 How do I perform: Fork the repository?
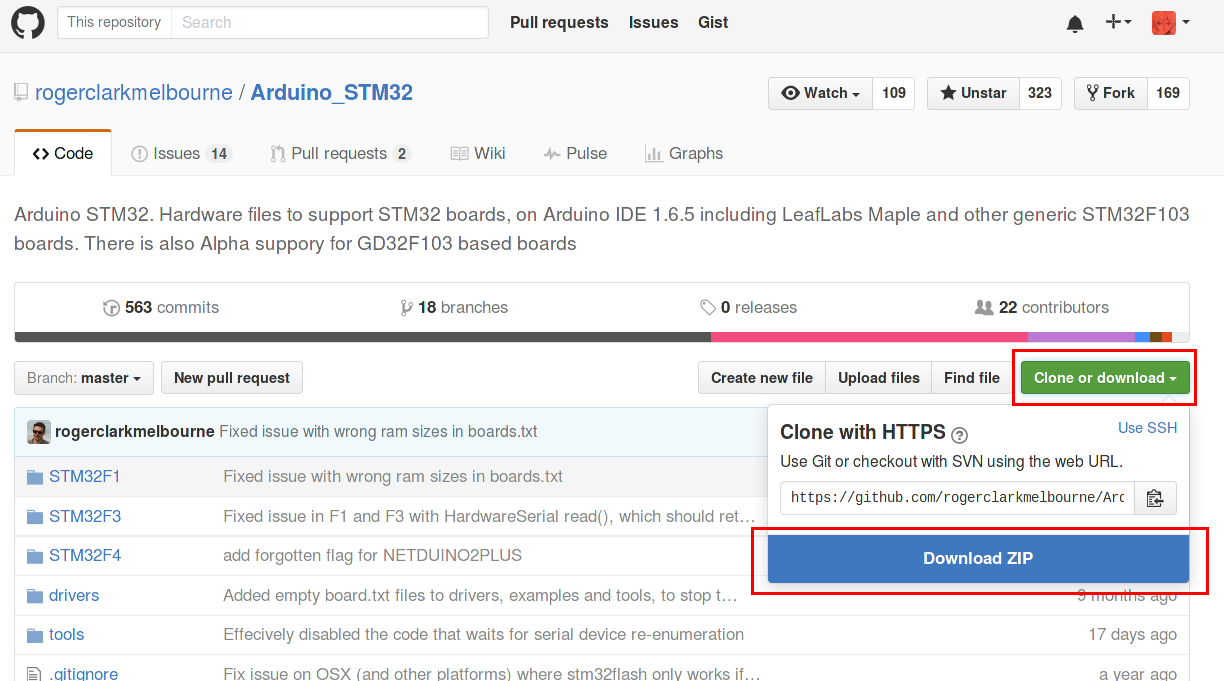(x=1110, y=93)
